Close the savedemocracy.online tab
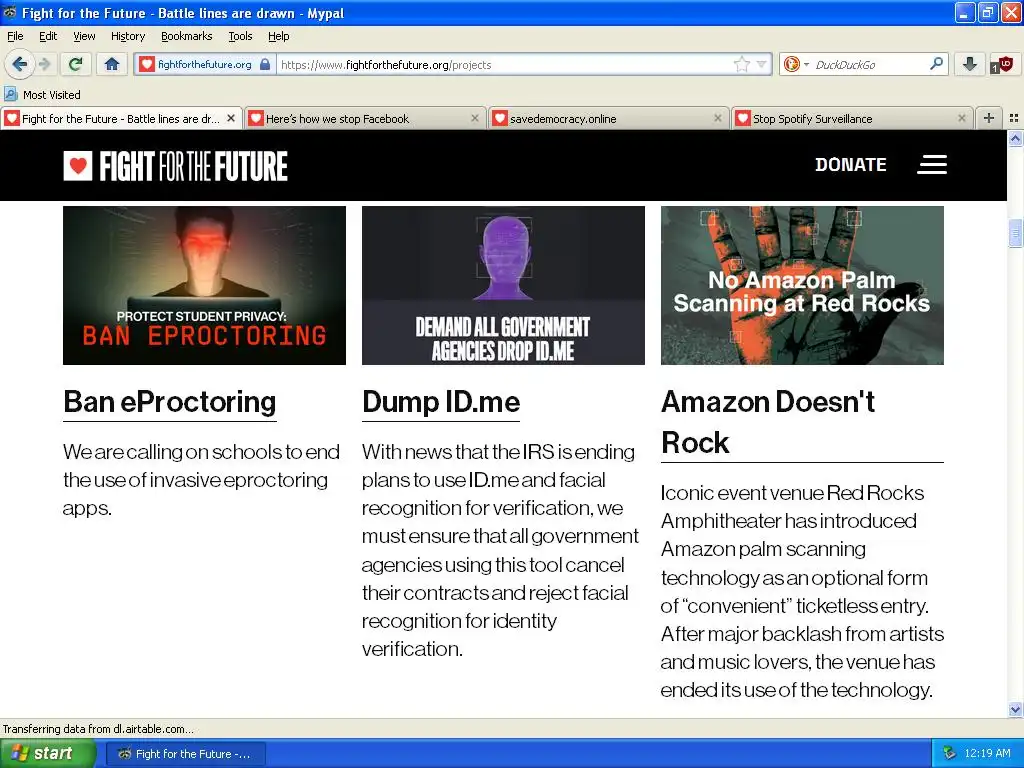 [x=718, y=118]
